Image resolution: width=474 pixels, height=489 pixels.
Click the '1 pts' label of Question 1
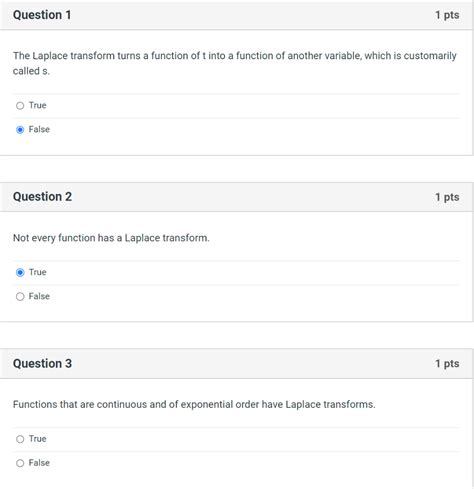click(x=447, y=15)
